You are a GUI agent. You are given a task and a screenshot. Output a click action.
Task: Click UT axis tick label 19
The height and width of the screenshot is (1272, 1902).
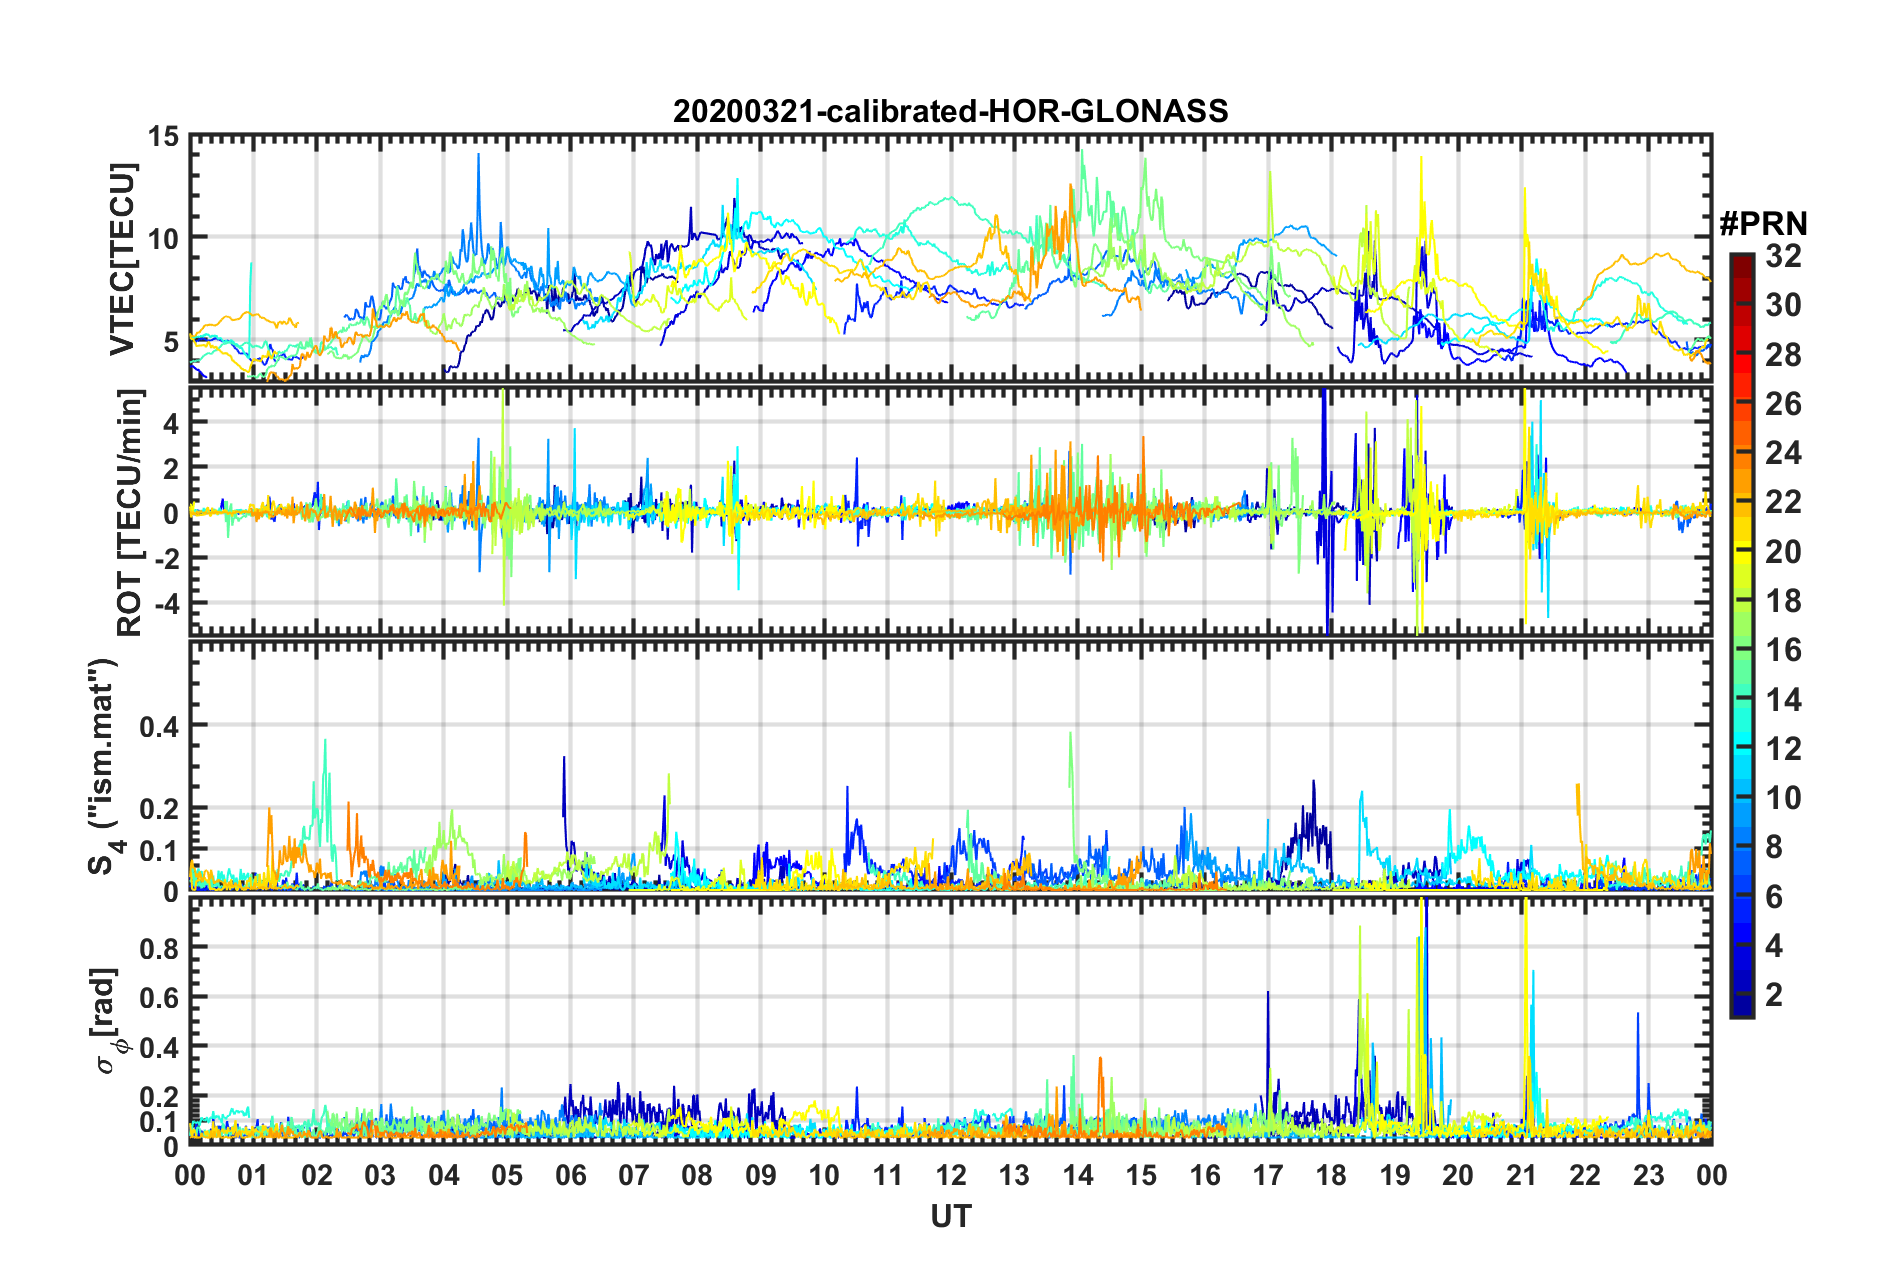[1395, 1175]
